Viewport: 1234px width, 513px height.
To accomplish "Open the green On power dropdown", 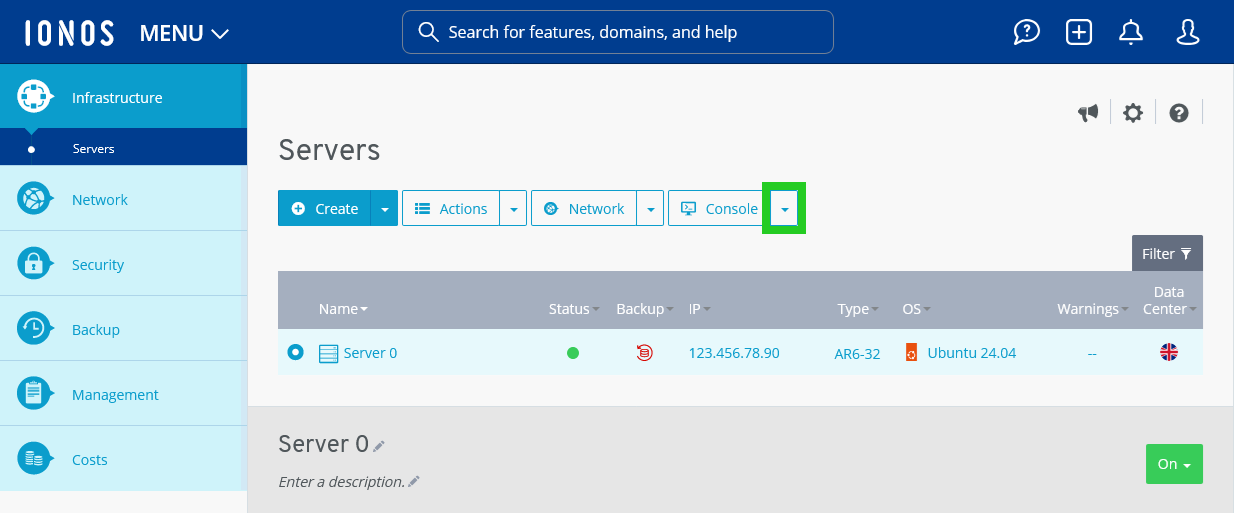I will click(x=1174, y=464).
